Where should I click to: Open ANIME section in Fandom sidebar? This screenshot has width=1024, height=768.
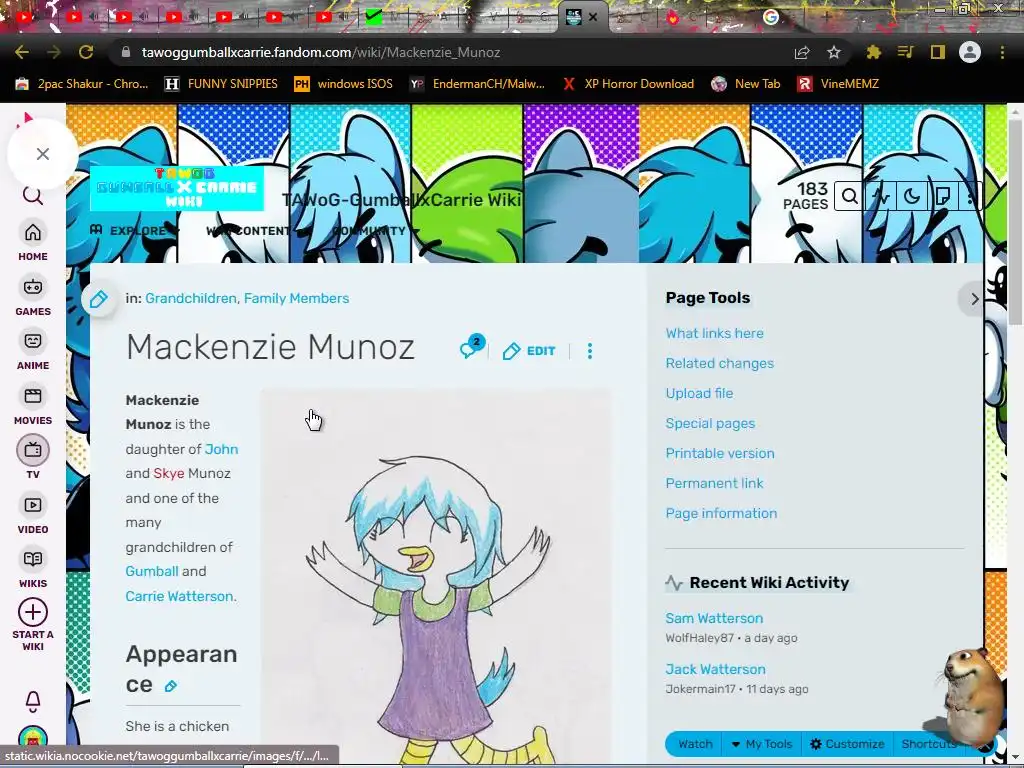(x=33, y=351)
